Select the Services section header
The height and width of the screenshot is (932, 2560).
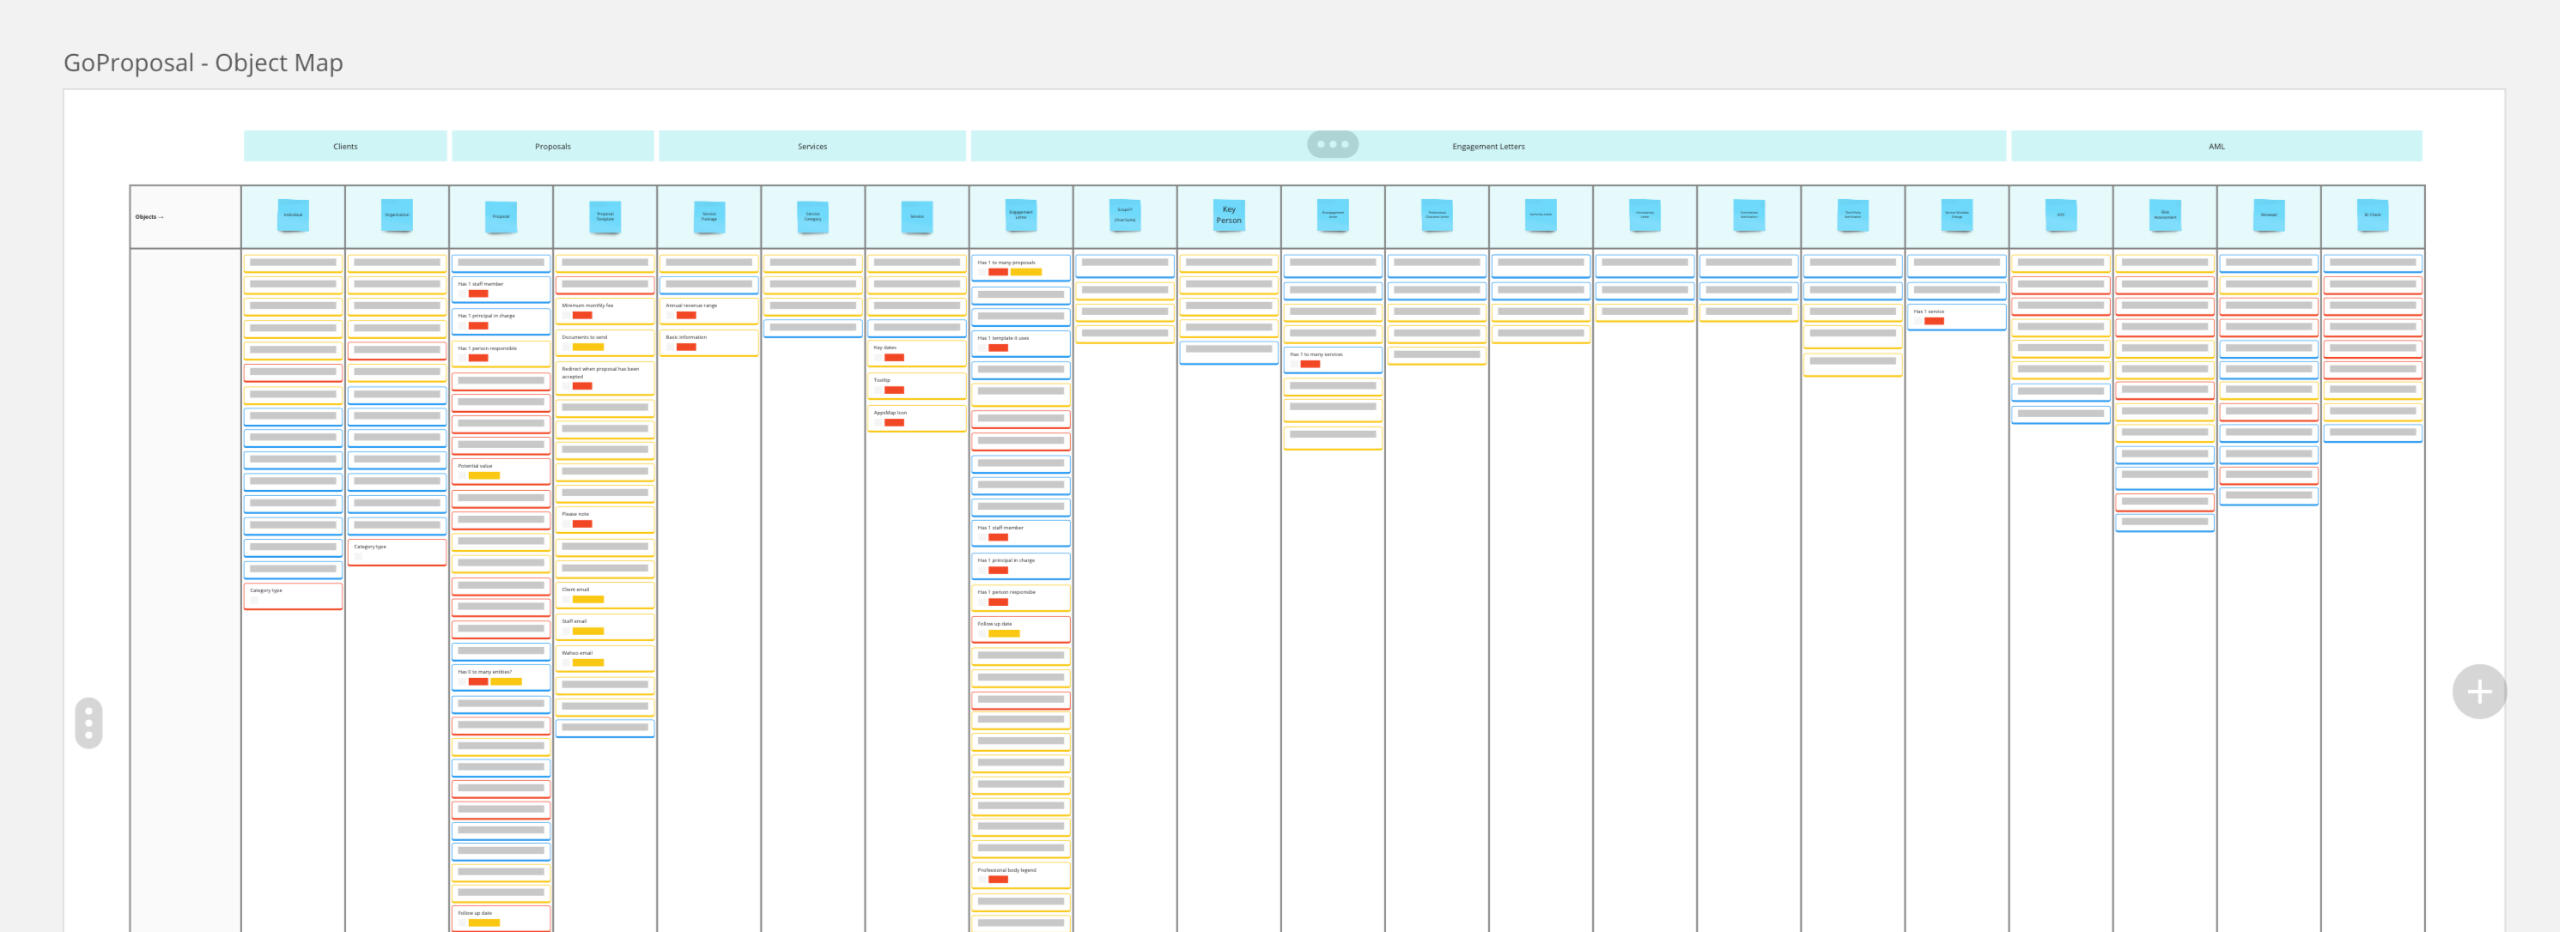point(812,146)
